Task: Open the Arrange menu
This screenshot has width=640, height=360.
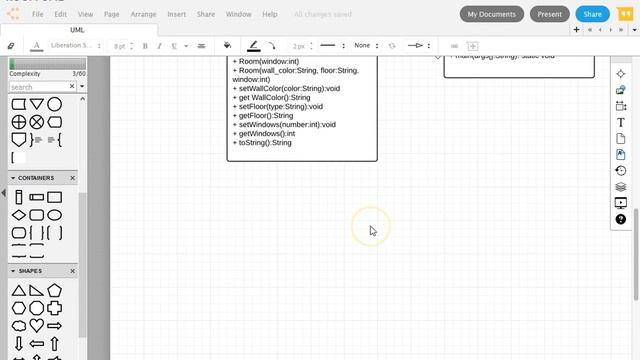Action: coord(143,14)
